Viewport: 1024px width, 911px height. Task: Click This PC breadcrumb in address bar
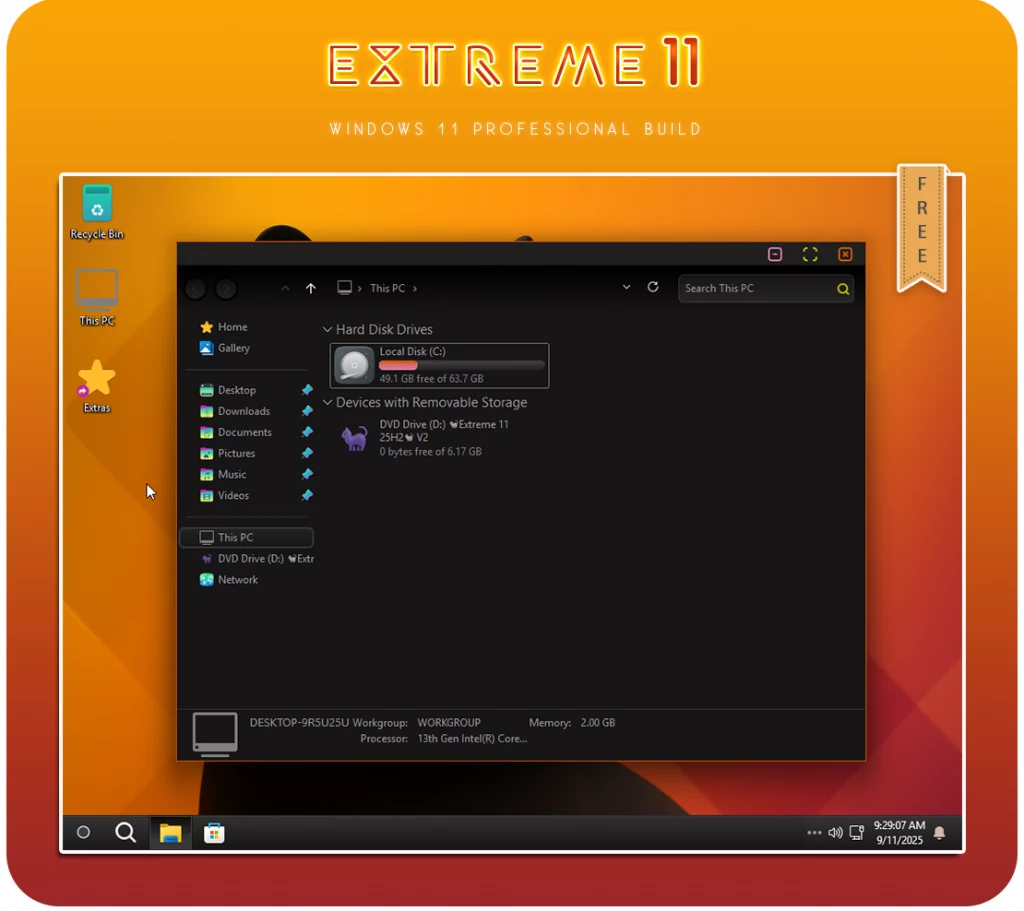coord(387,288)
